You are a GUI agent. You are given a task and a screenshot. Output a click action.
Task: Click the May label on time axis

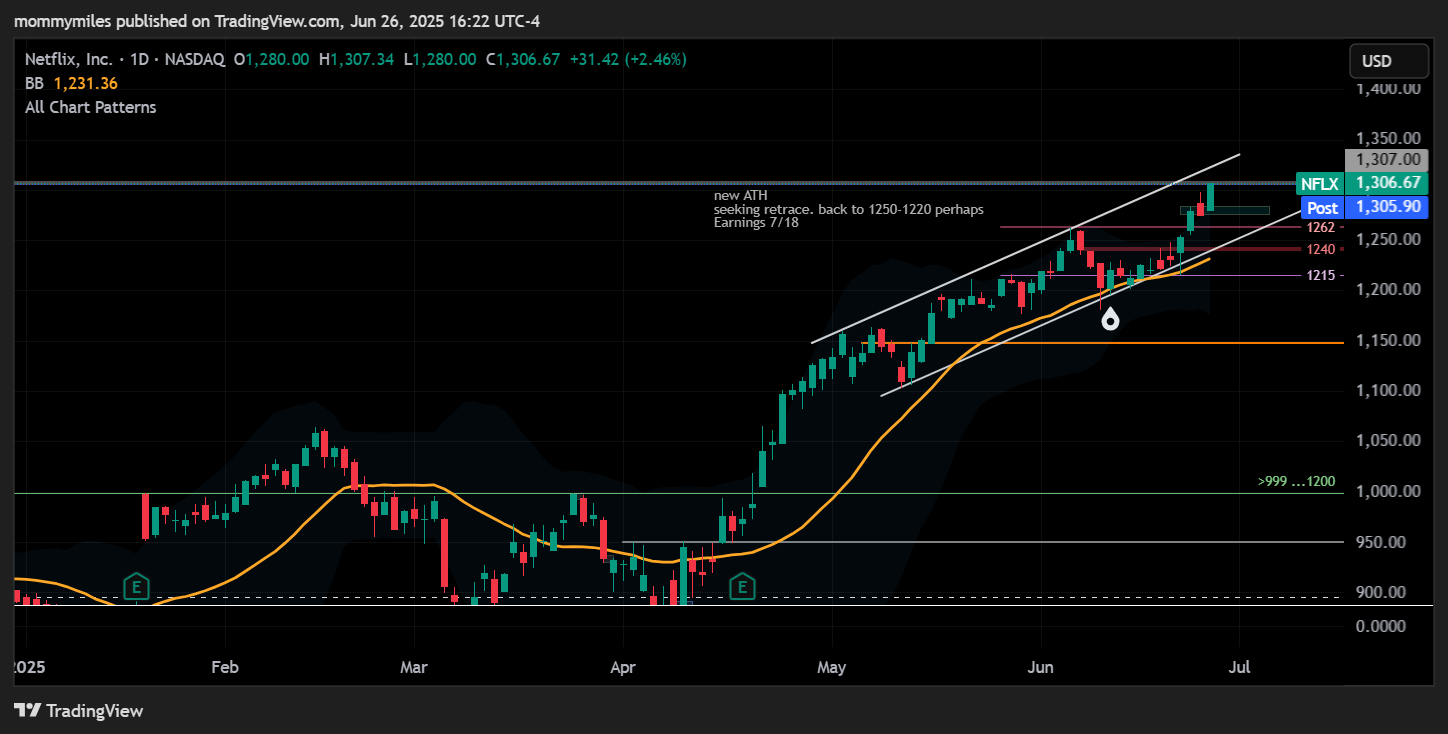[x=833, y=665]
